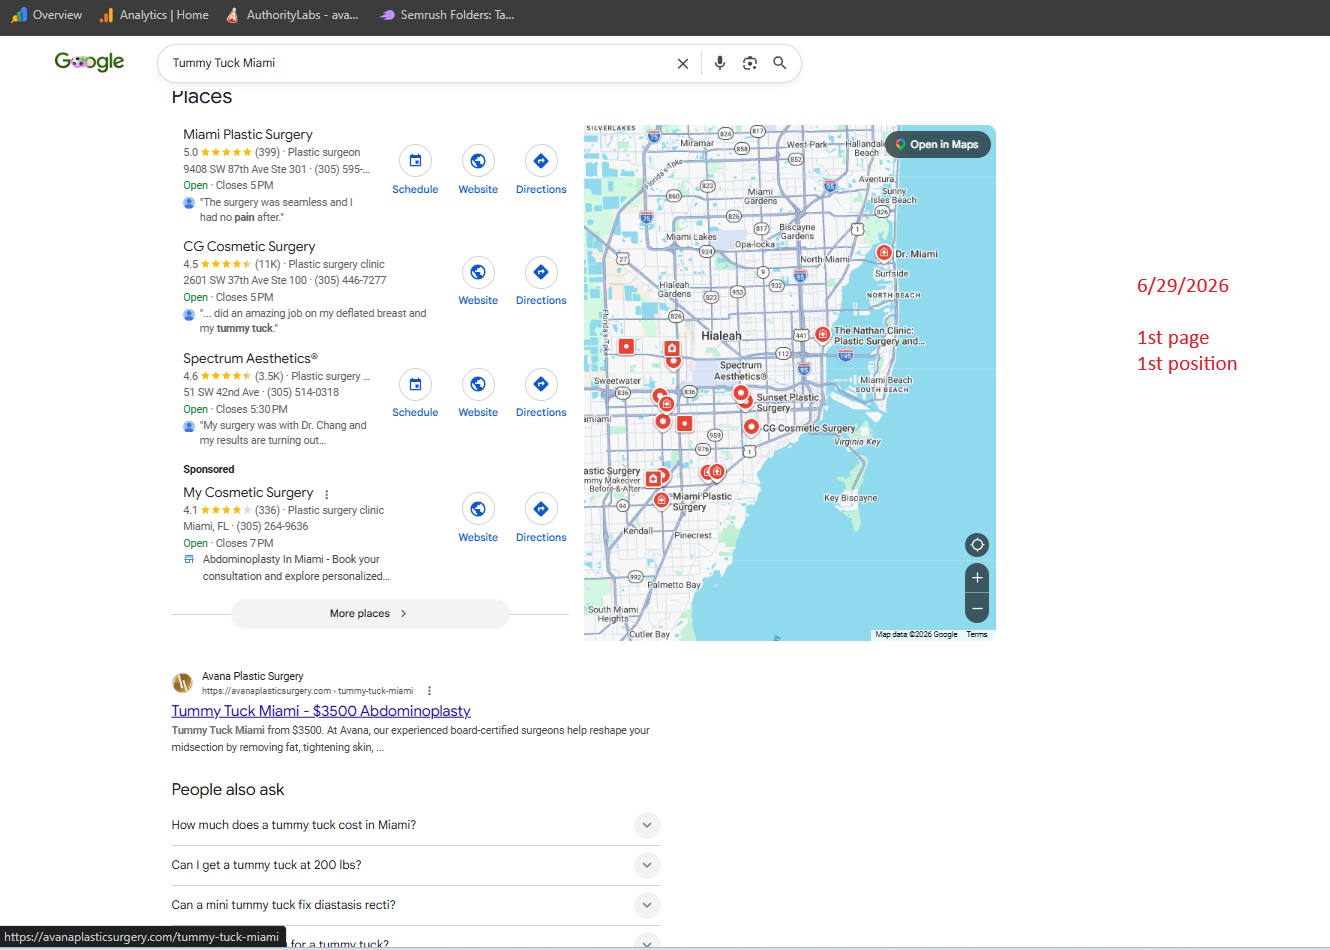Screen dimensions: 1330x950
Task: Open Spectrum Aesthetics listing title
Action: 250,358
